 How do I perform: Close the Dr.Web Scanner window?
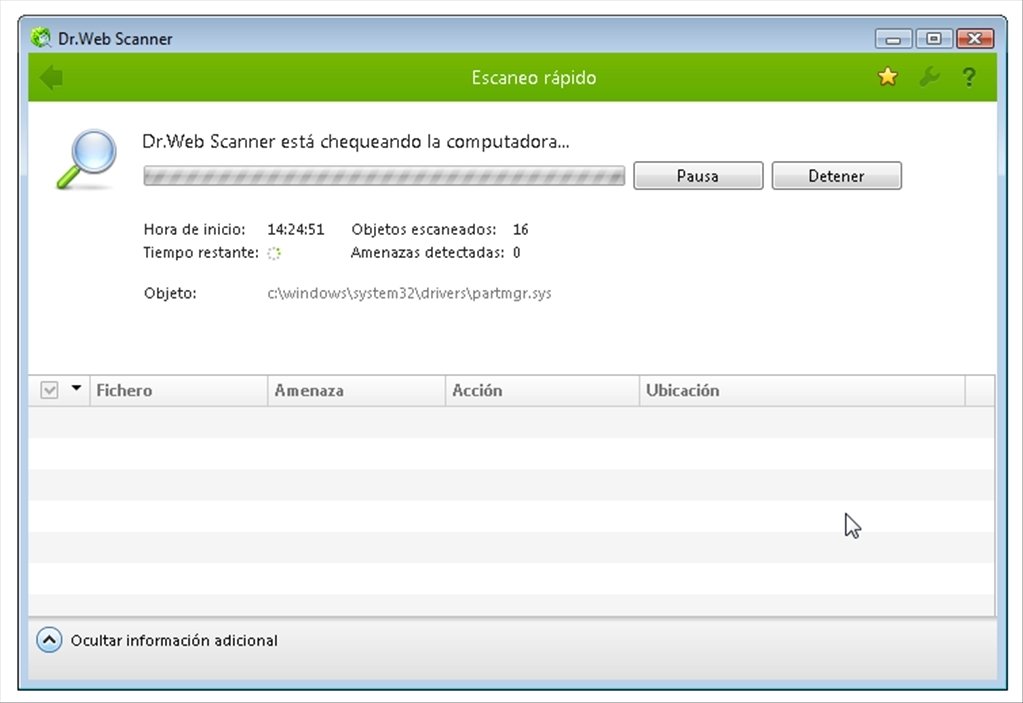975,38
